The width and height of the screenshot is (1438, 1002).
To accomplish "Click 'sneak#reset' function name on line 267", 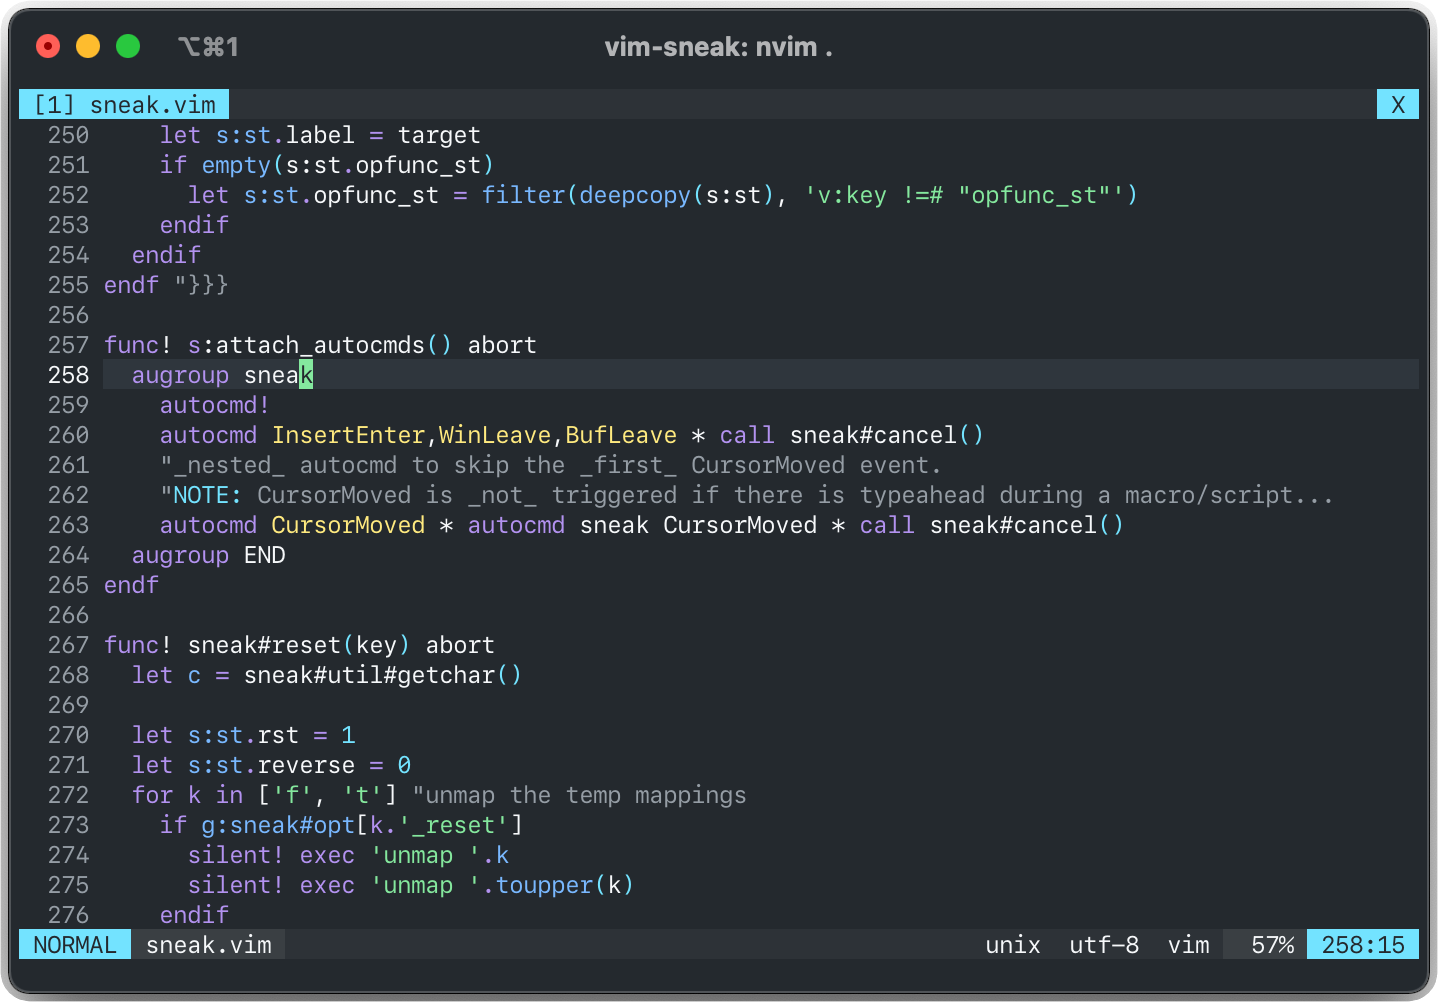I will 264,645.
